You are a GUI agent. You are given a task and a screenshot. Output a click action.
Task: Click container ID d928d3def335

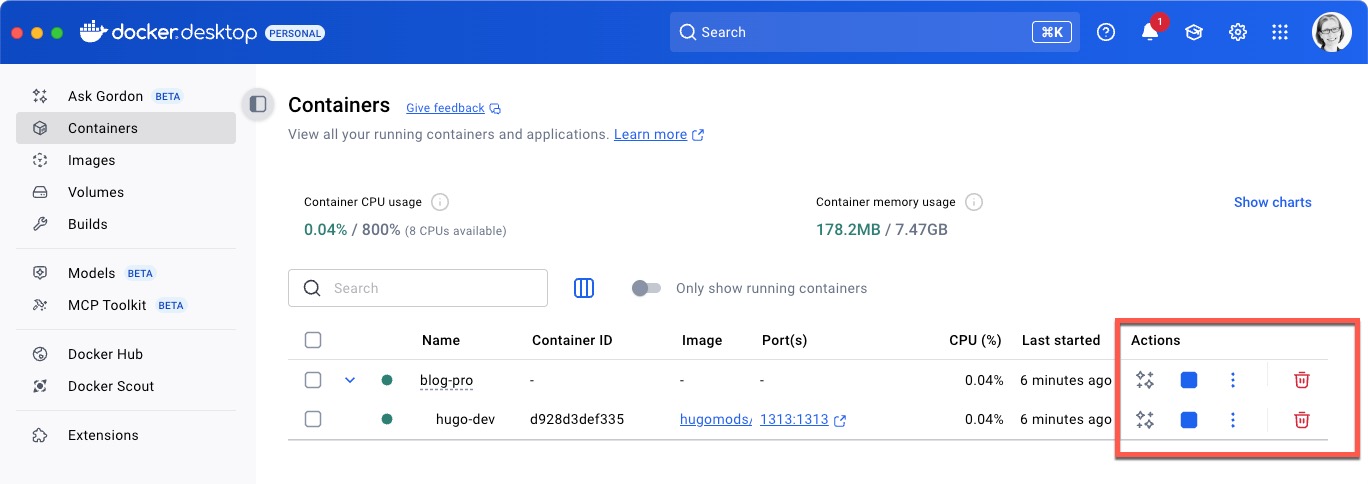(x=577, y=419)
